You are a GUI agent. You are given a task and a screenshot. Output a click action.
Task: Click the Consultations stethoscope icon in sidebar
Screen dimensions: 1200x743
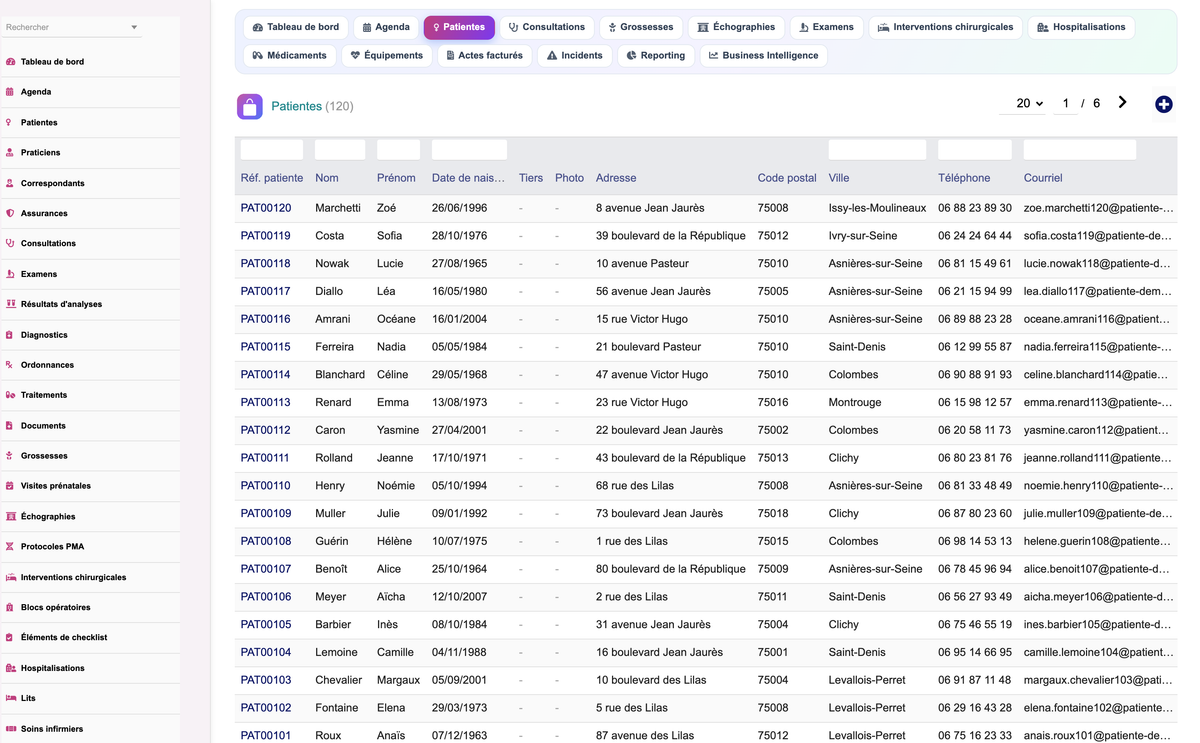[x=10, y=243]
